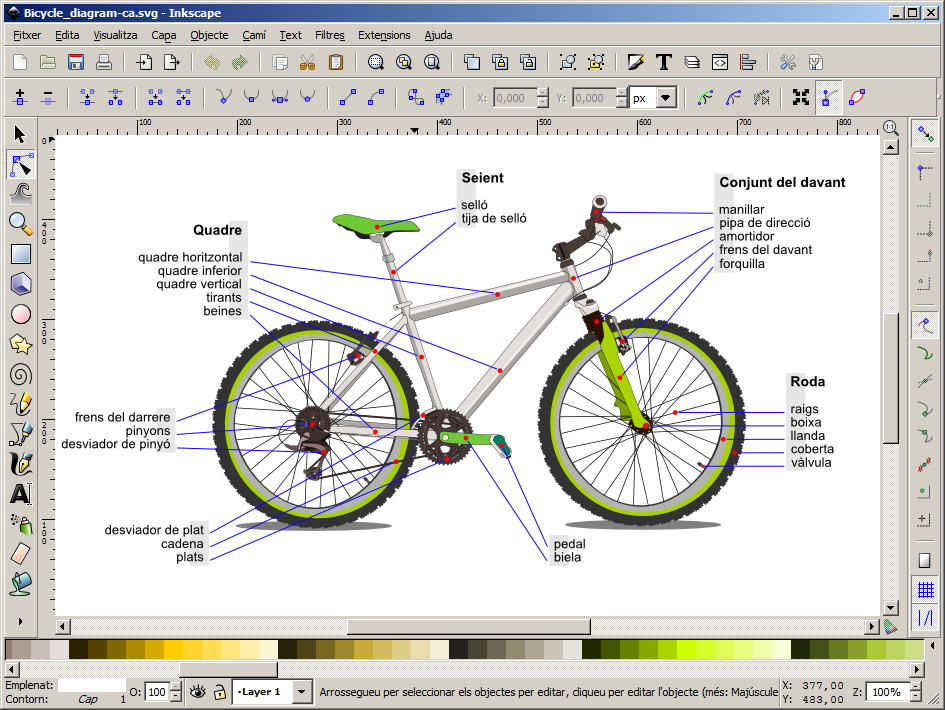Select the Selector arrow tool
The image size is (945, 710).
pyautogui.click(x=18, y=134)
